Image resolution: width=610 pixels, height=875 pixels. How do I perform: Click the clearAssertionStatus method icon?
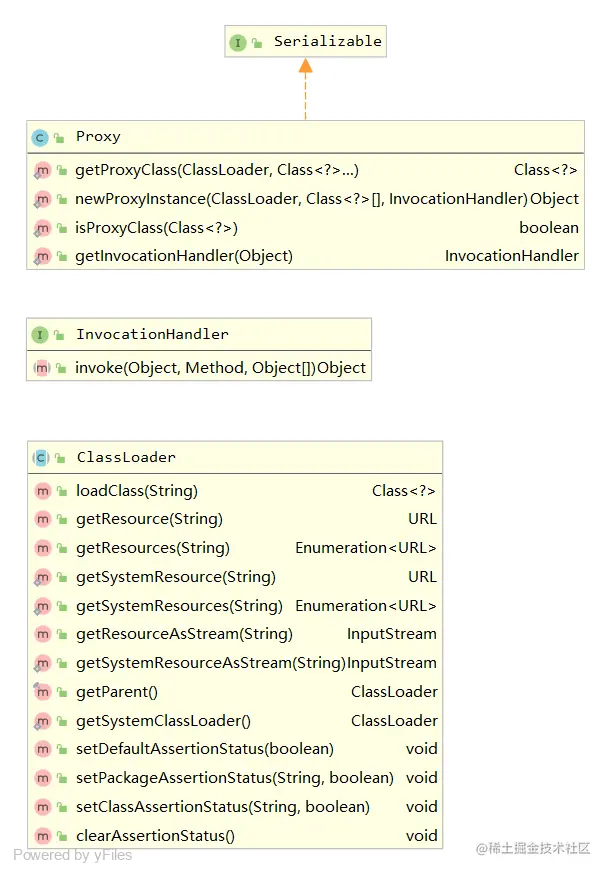coord(43,836)
